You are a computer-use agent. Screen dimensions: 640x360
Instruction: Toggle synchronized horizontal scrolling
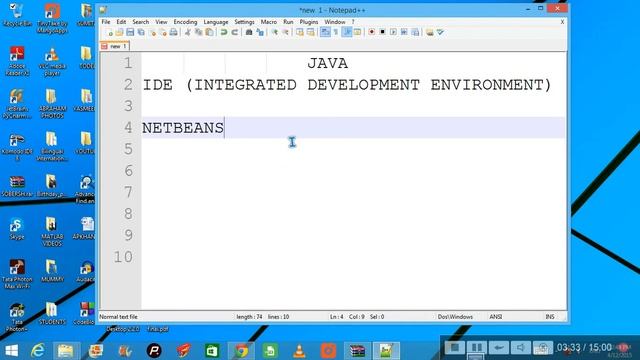pos(311,32)
